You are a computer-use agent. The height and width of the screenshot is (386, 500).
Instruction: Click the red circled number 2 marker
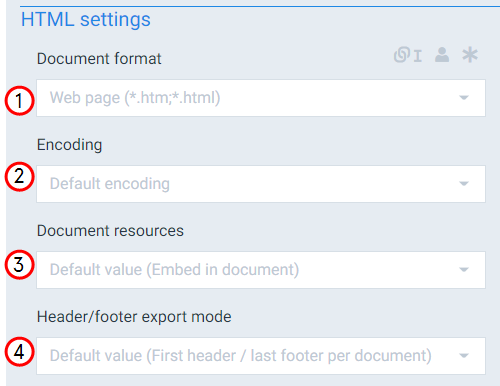[x=19, y=177]
